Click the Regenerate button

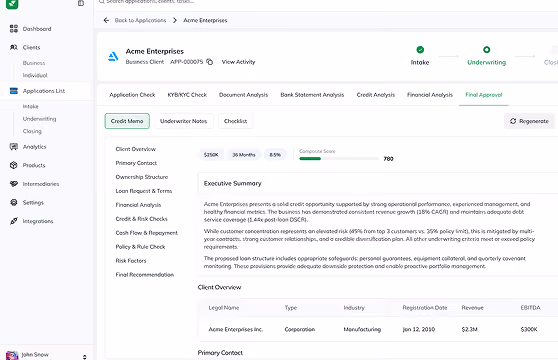pyautogui.click(x=529, y=121)
